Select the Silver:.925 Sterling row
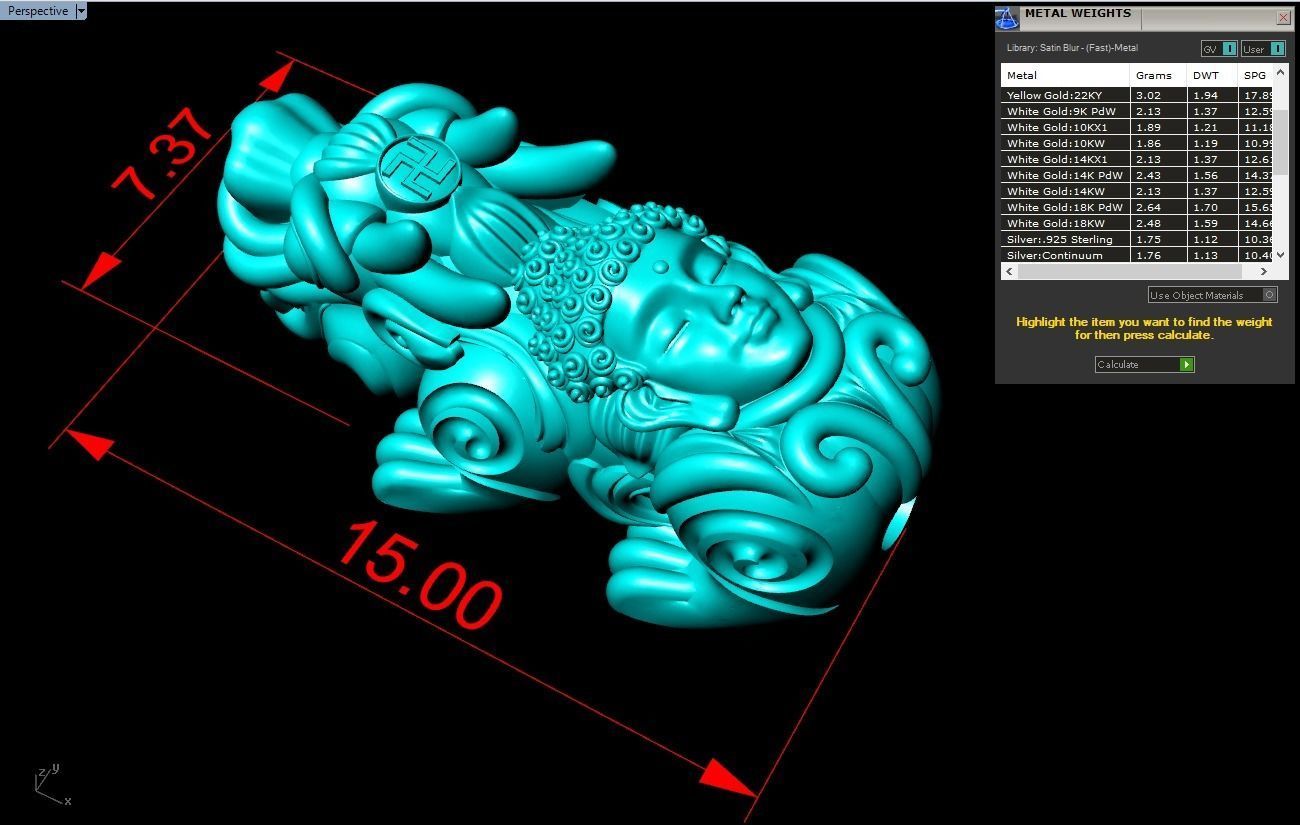The width and height of the screenshot is (1300, 825). (1137, 239)
